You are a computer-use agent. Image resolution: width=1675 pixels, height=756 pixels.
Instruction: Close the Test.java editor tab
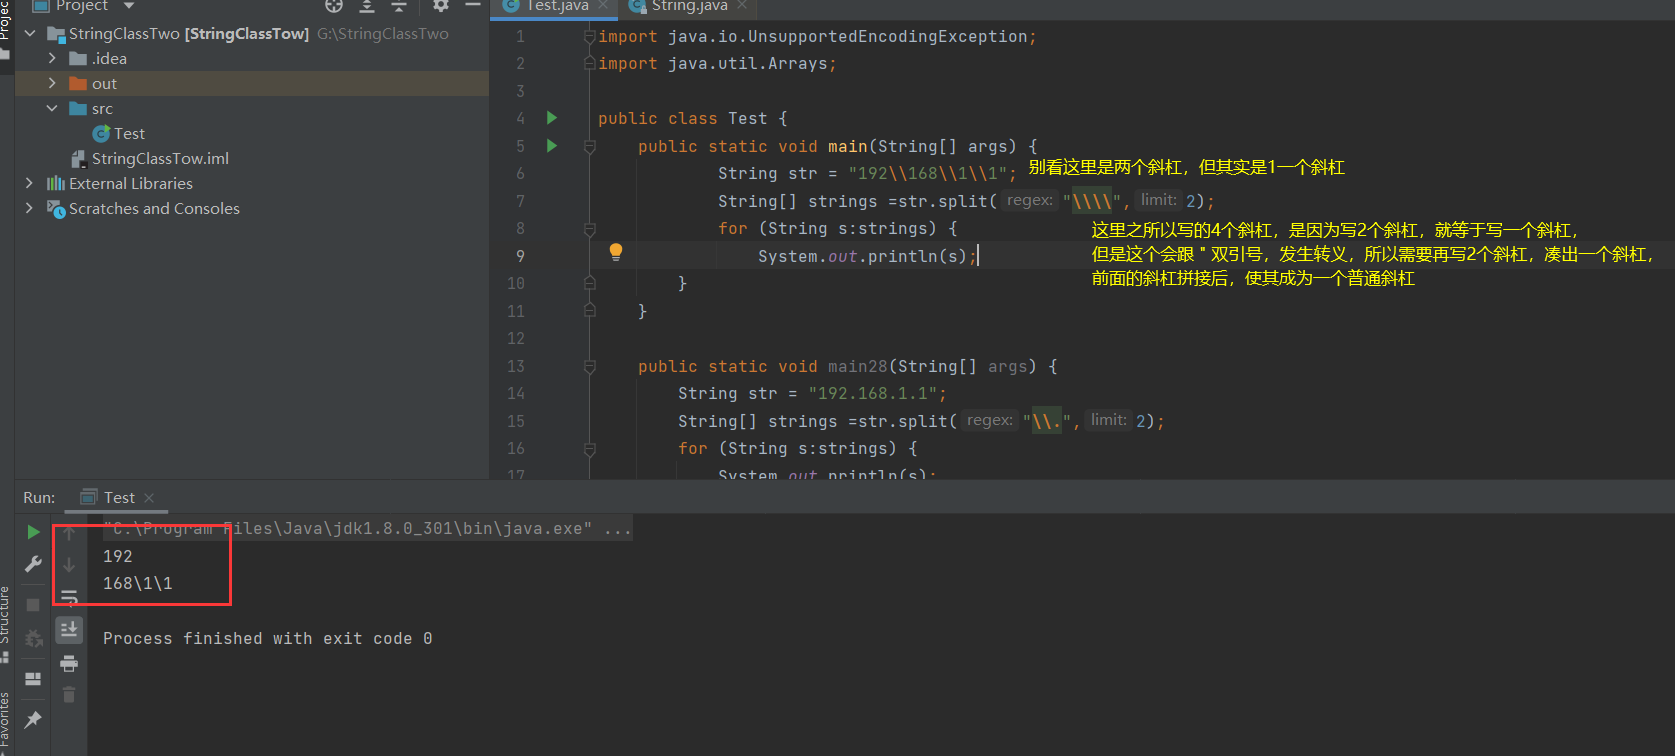[x=603, y=6]
